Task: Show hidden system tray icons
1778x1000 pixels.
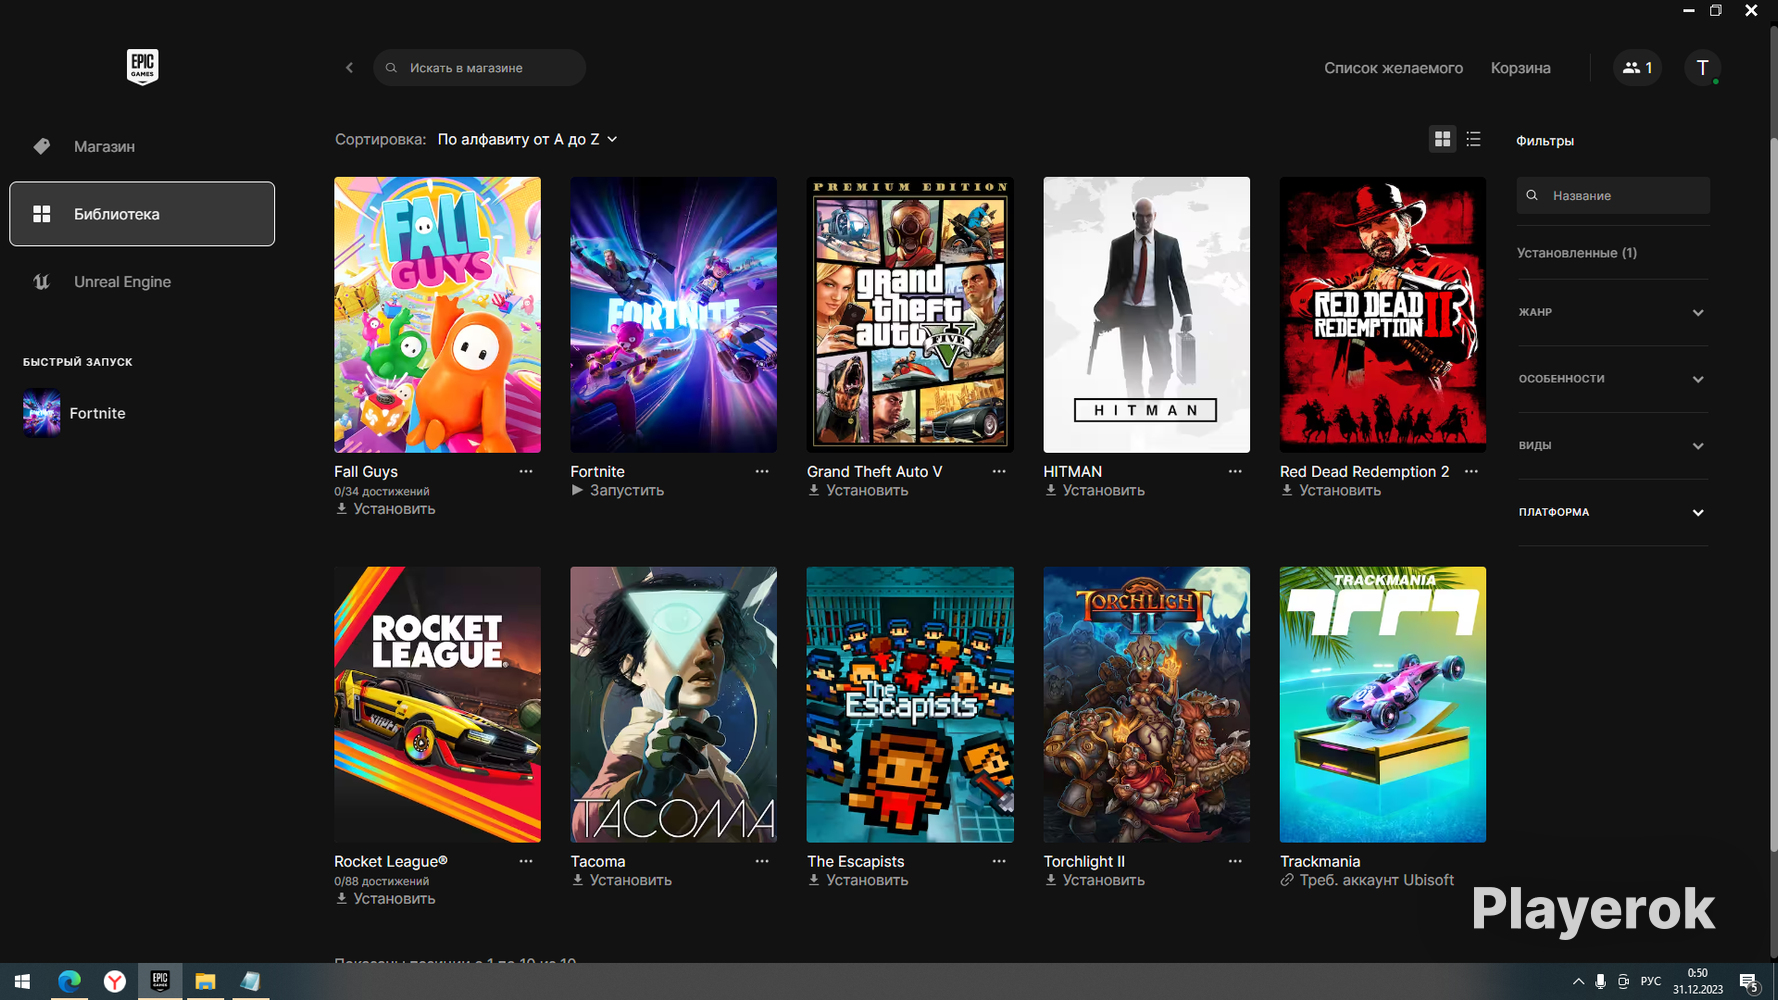Action: [1578, 982]
